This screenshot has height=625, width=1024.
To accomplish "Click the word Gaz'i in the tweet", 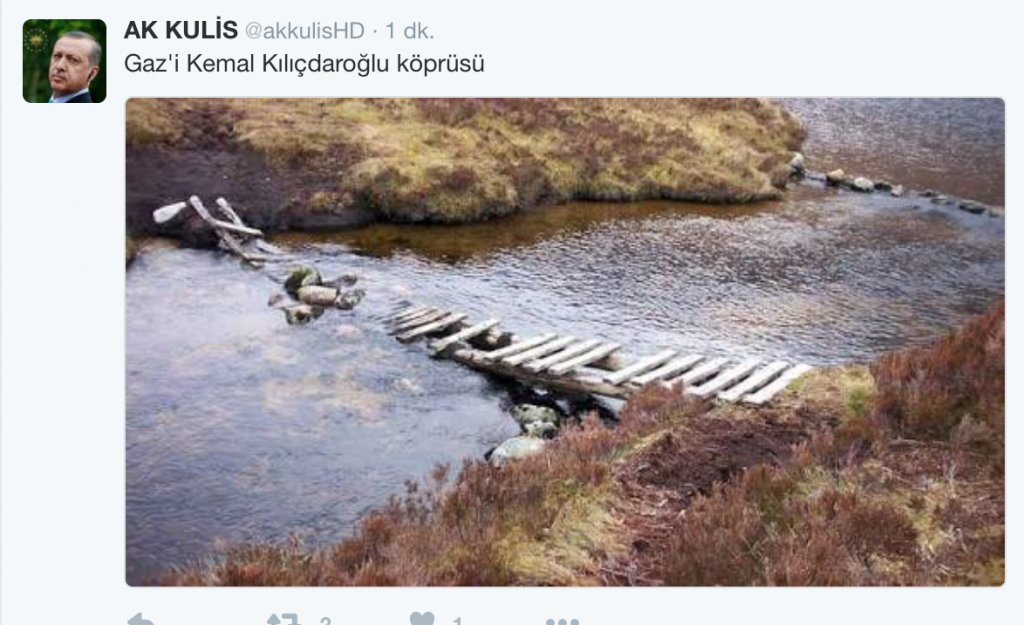I will click(152, 63).
